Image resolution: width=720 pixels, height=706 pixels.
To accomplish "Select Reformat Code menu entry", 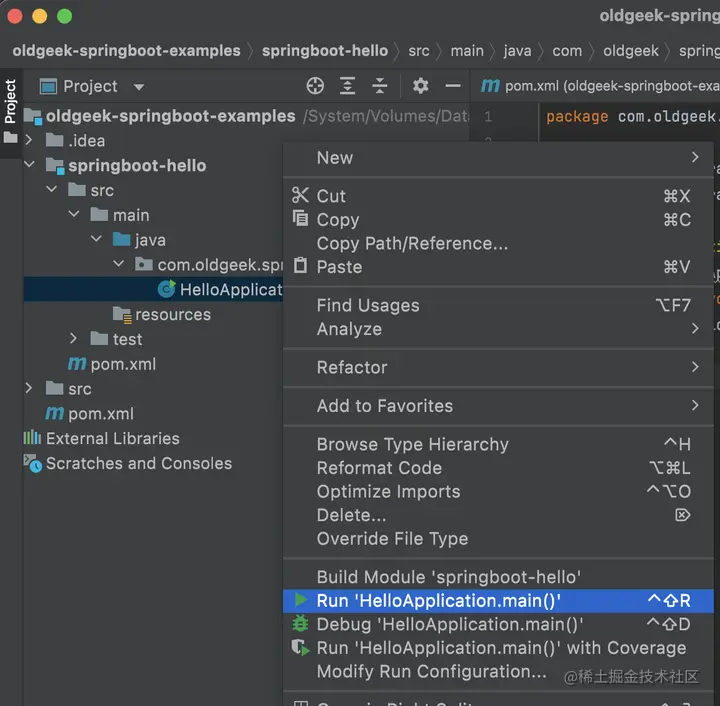I will tap(498, 468).
